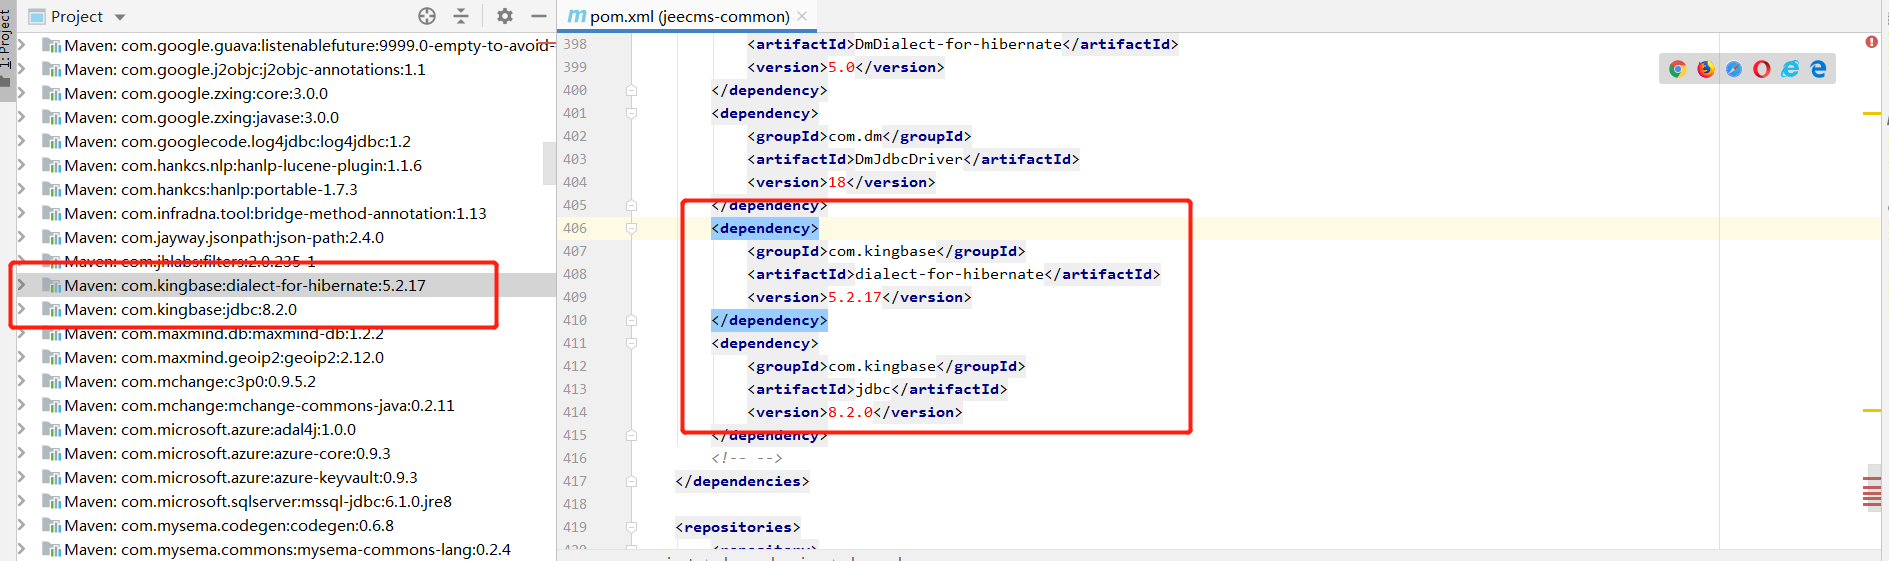Image resolution: width=1889 pixels, height=561 pixels.
Task: Open the Project view dropdown
Action: coord(120,17)
